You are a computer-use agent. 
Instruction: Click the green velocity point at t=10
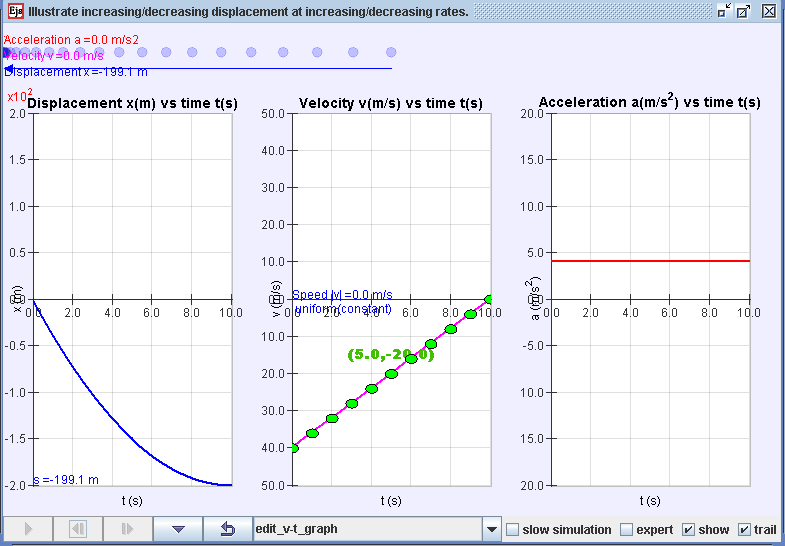pos(489,299)
